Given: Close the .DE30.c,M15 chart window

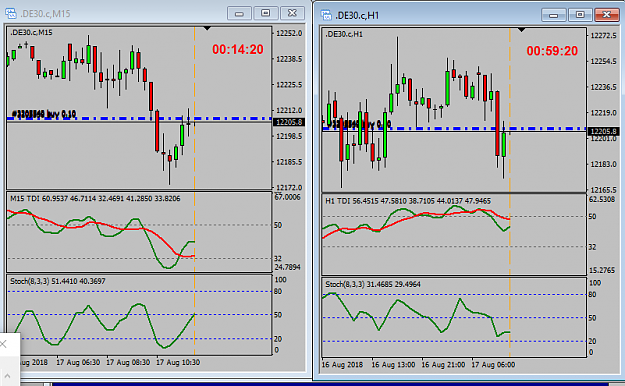Looking at the screenshot, I should 292,13.
